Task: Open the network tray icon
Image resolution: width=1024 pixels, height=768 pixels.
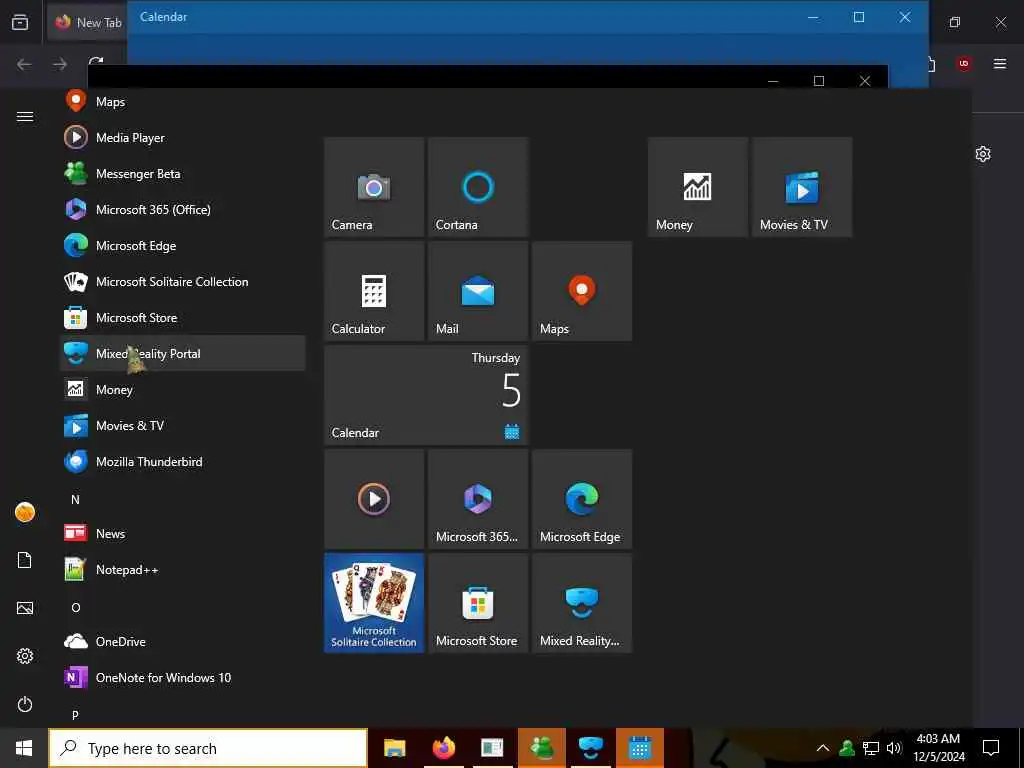Action: [x=871, y=748]
